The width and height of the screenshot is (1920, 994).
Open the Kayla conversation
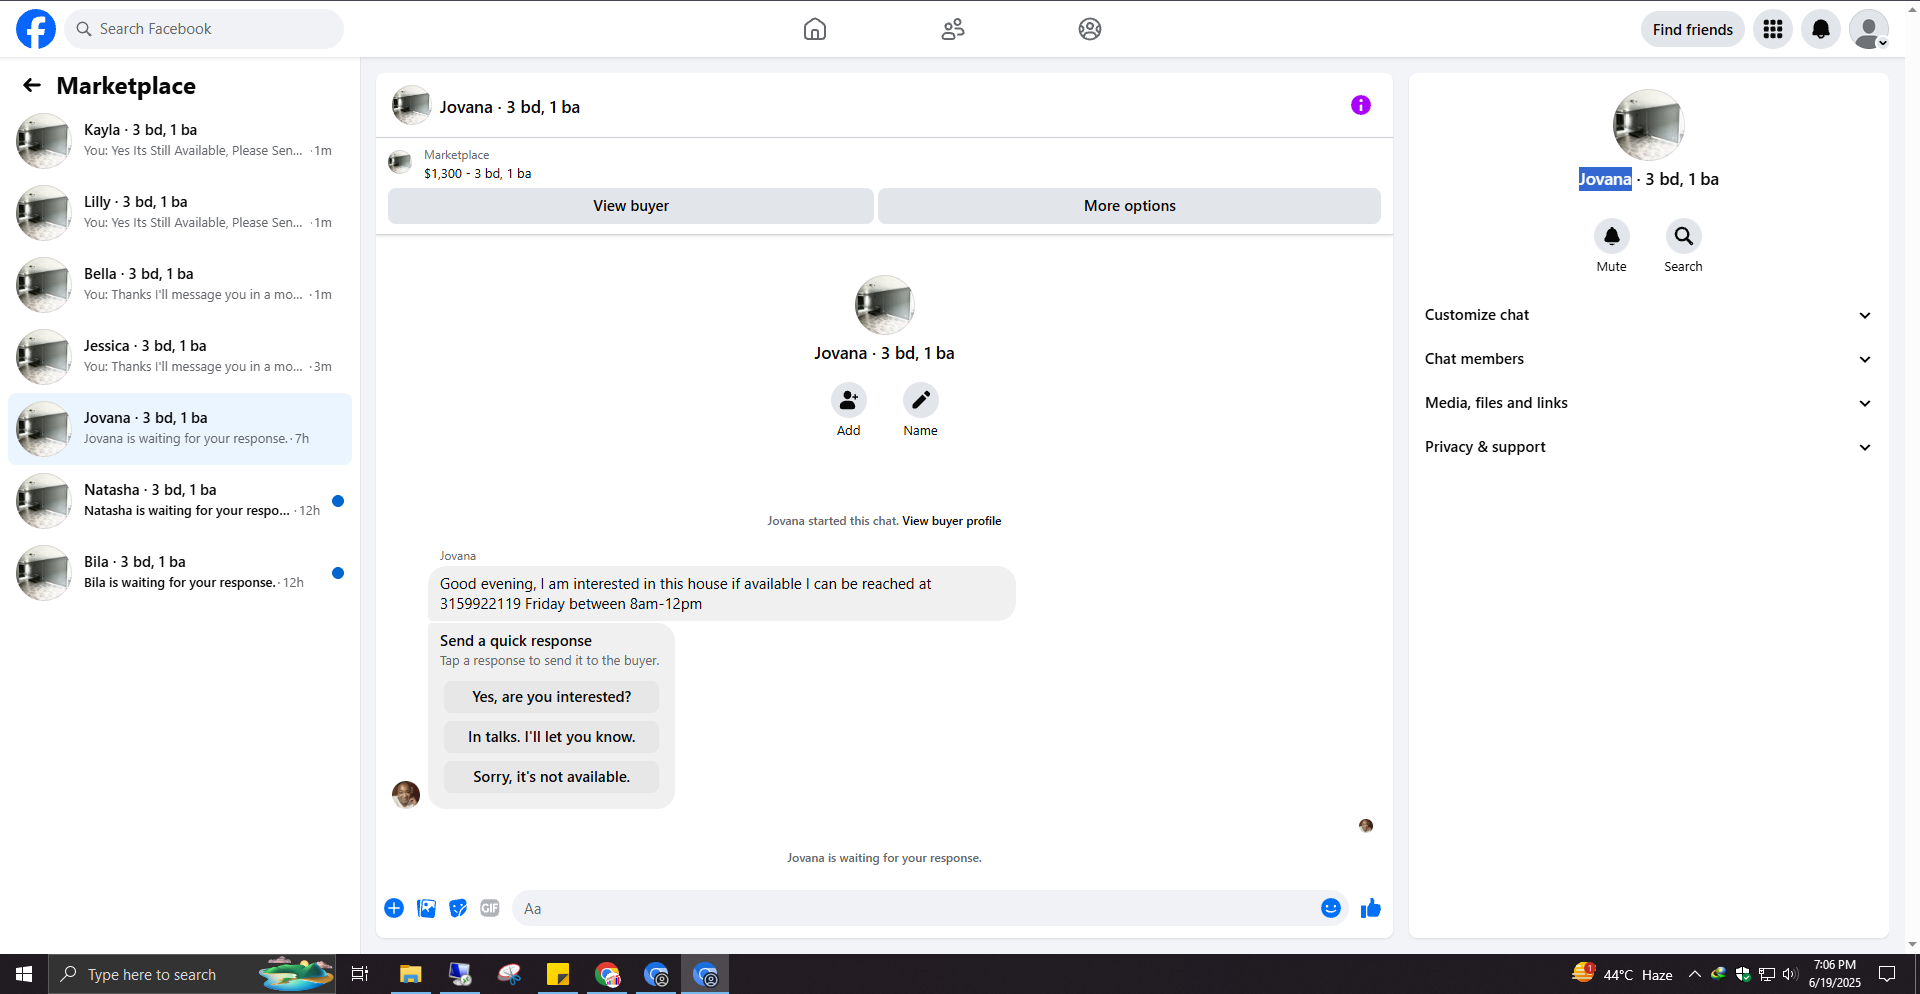180,141
